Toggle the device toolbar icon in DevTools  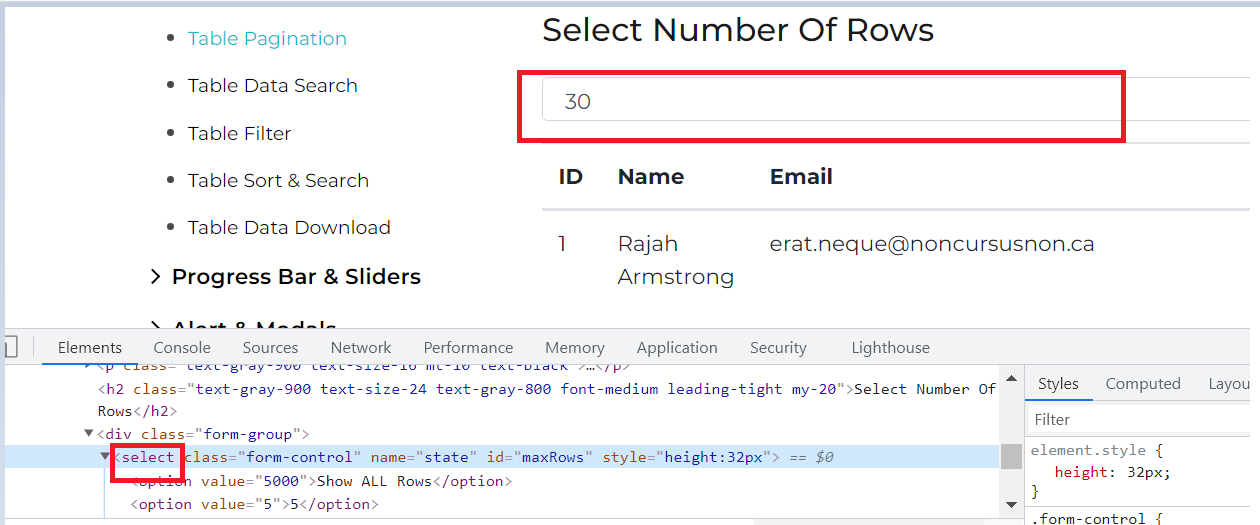[x=11, y=348]
